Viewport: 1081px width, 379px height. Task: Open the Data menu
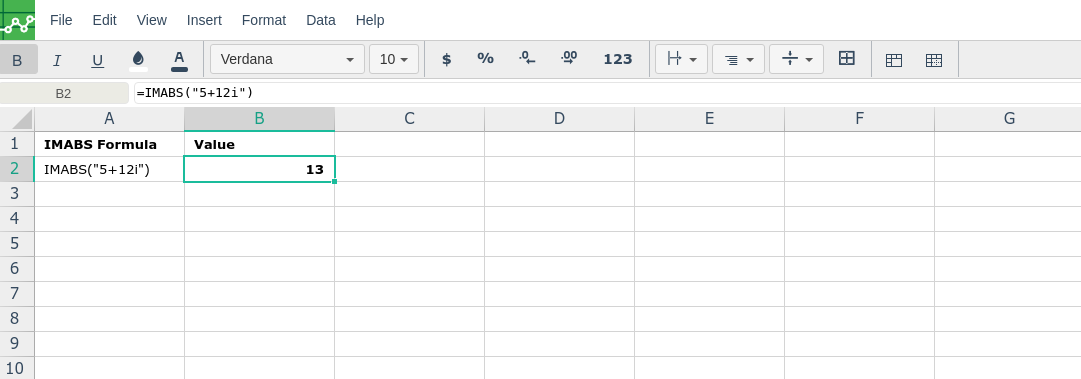pos(321,20)
